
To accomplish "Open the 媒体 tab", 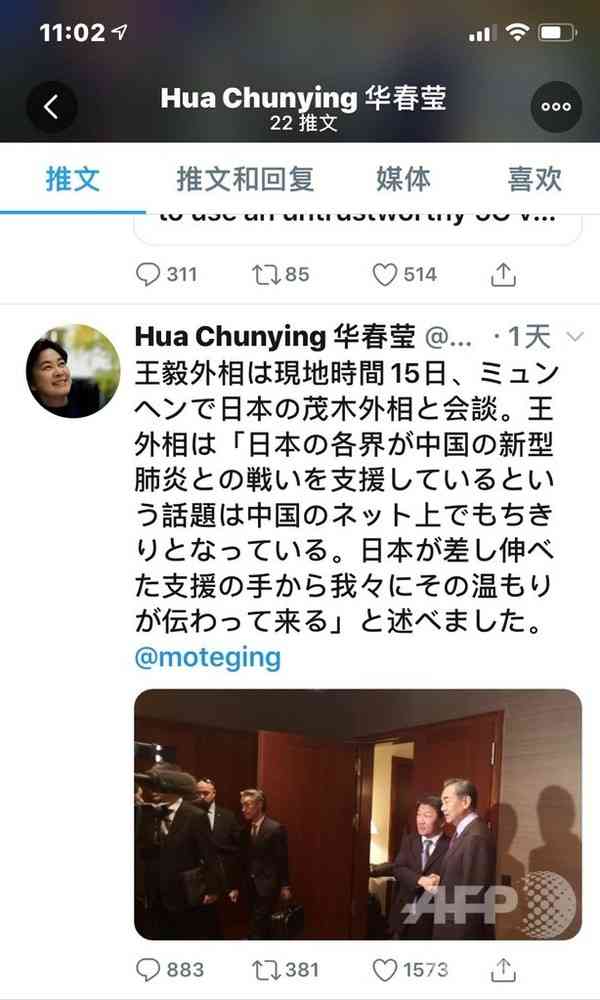I will tap(404, 179).
